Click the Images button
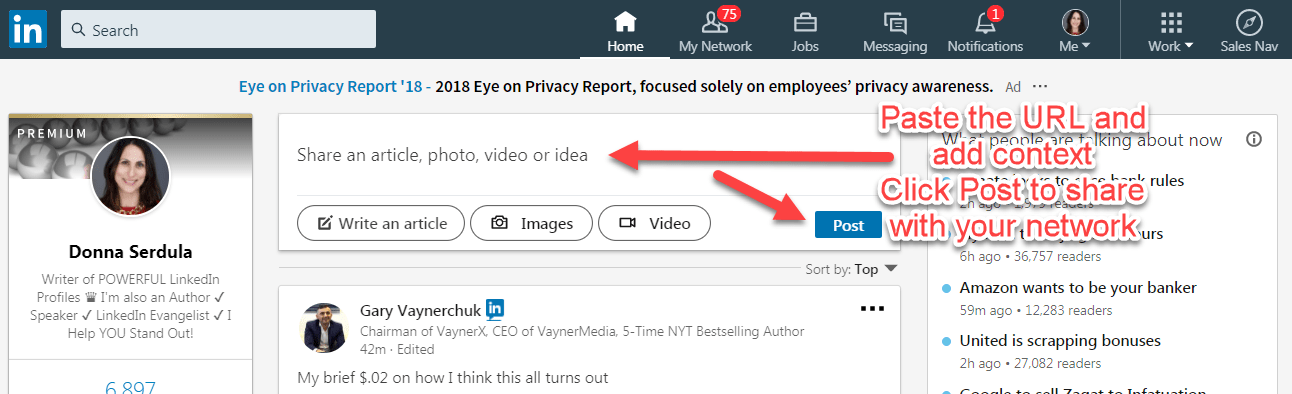Image resolution: width=1292 pixels, height=394 pixels. 531,223
